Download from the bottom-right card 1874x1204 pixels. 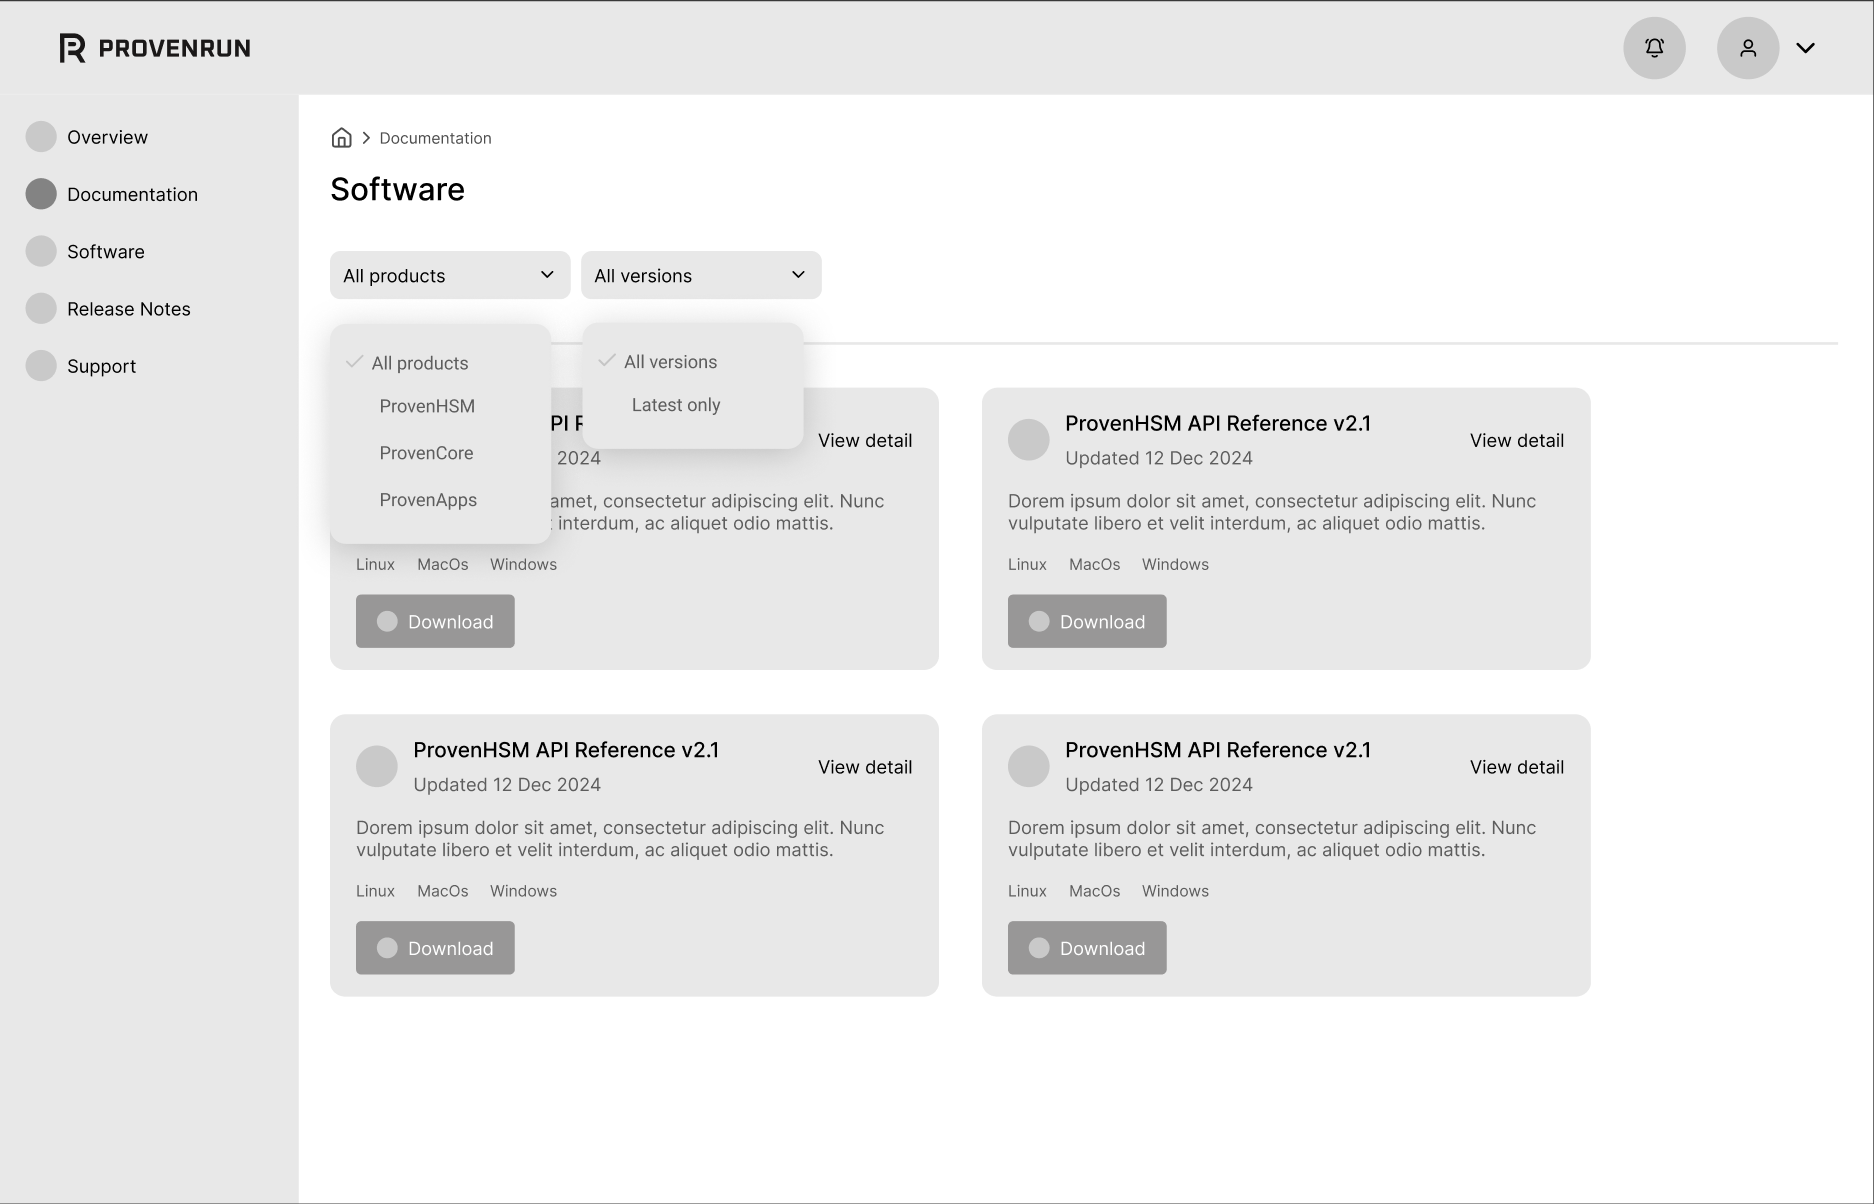point(1087,948)
